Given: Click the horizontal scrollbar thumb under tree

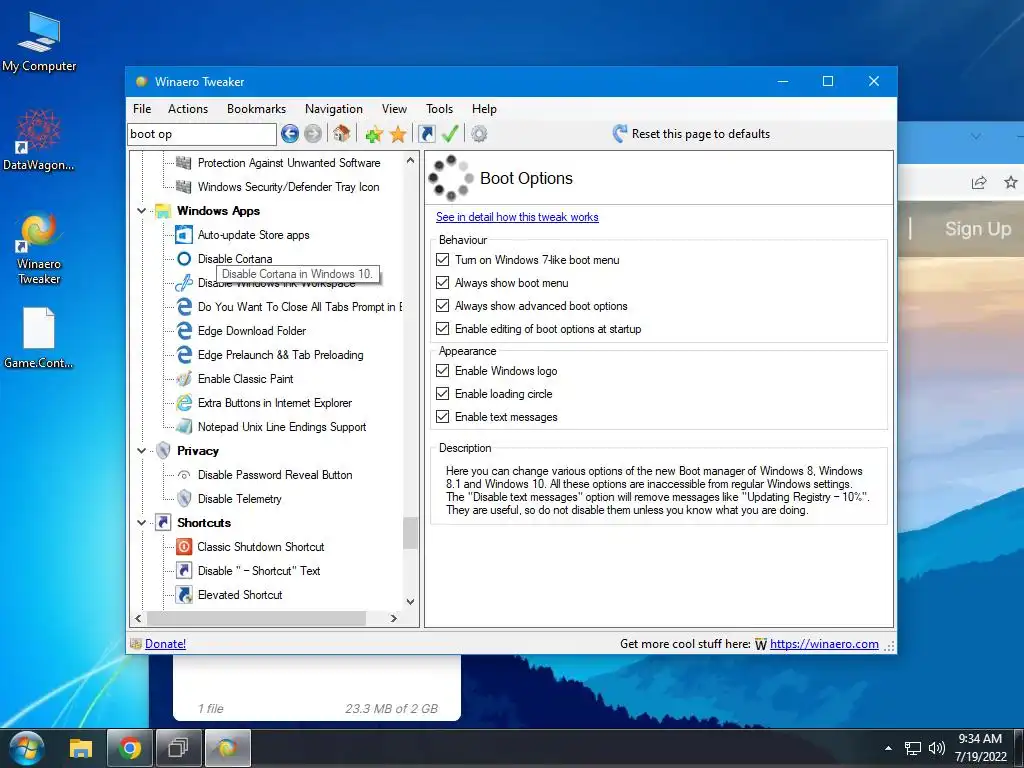Looking at the screenshot, I should (x=256, y=618).
